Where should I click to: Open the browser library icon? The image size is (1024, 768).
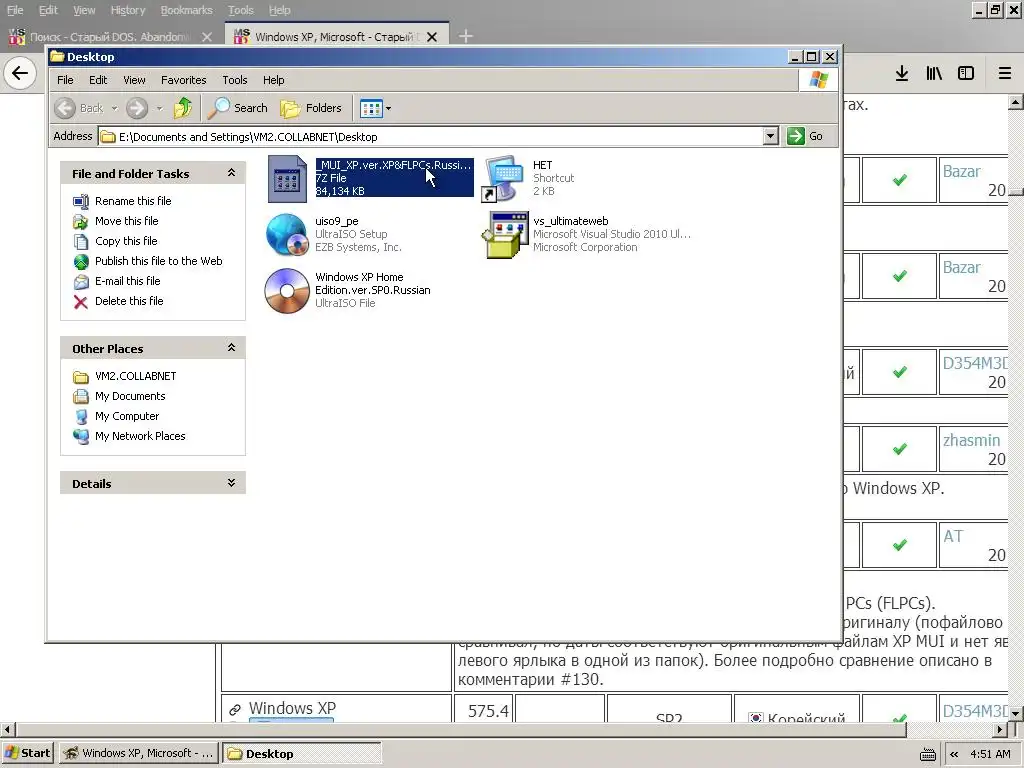[x=934, y=73]
